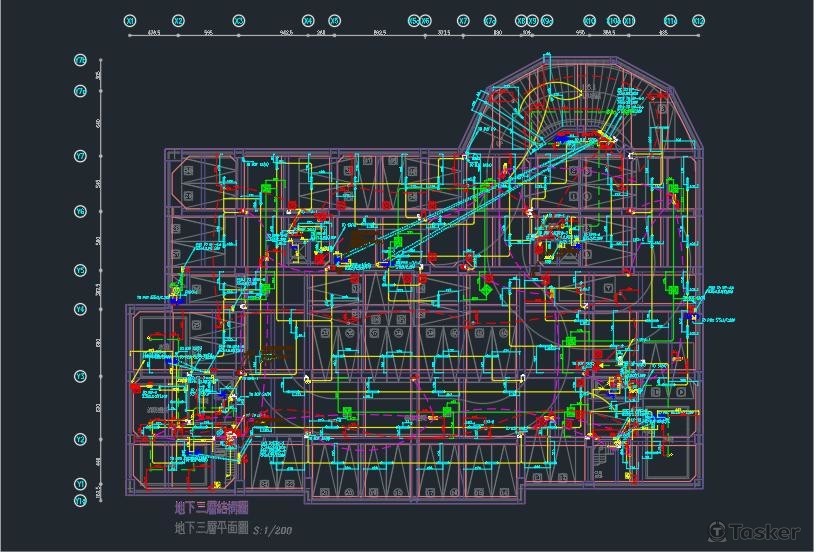Select the X4 column grid bubble
This screenshot has width=816, height=552.
point(307,20)
